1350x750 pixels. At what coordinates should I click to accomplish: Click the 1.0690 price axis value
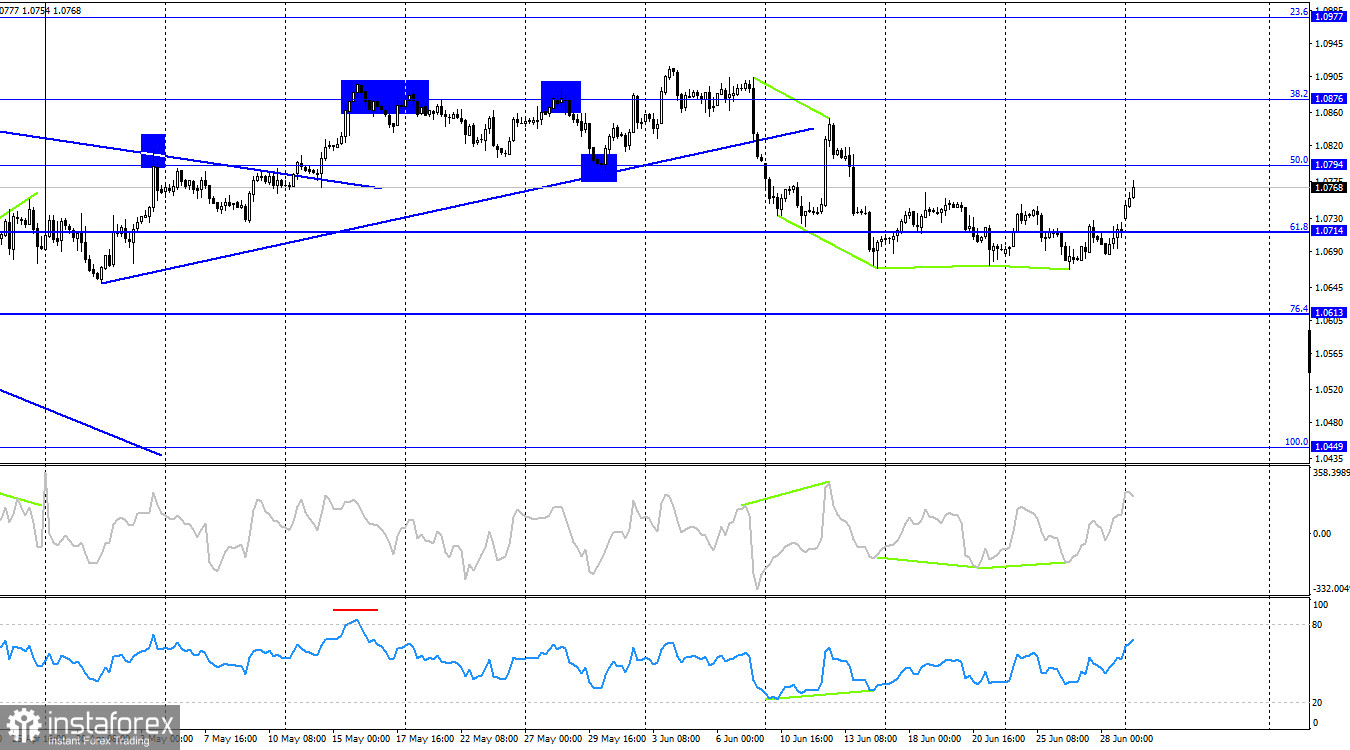(x=1329, y=251)
